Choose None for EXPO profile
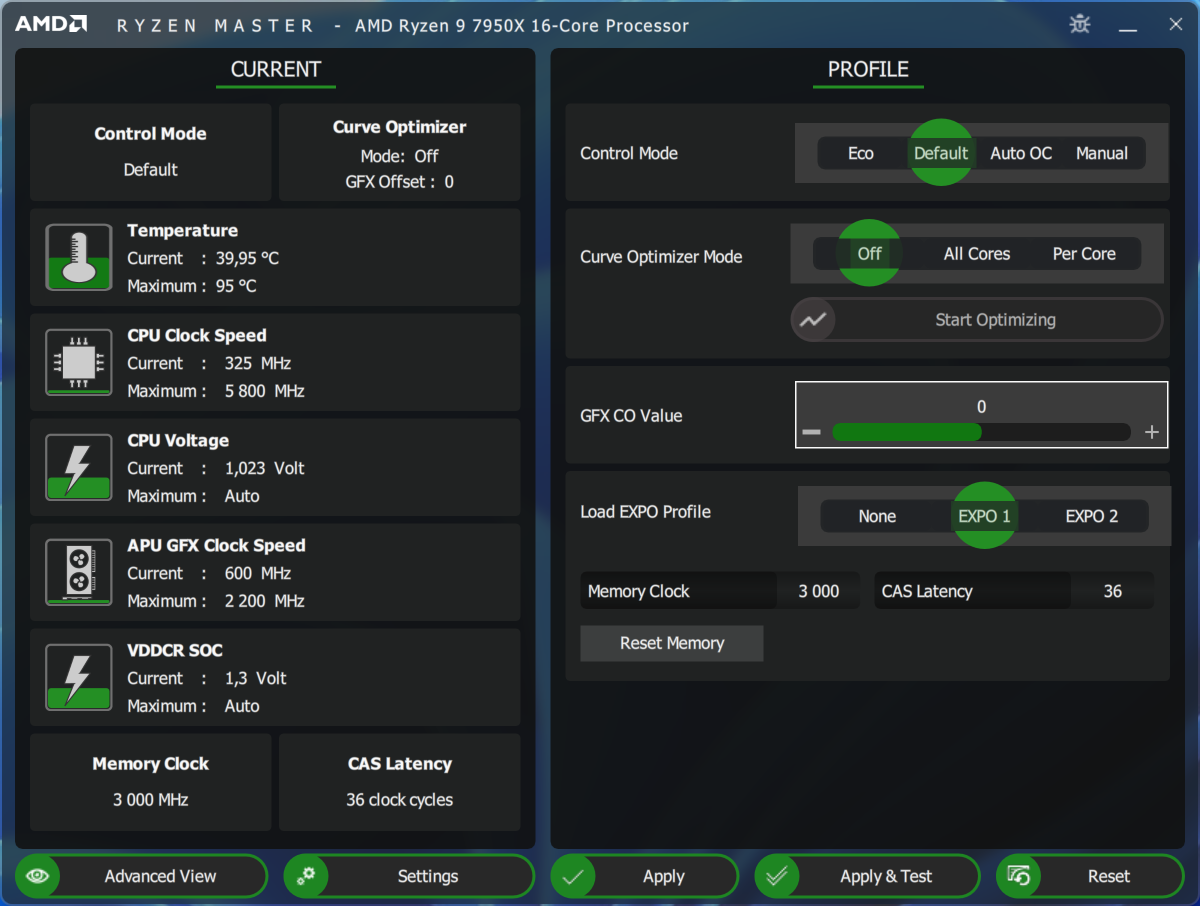The image size is (1200, 906). (877, 516)
